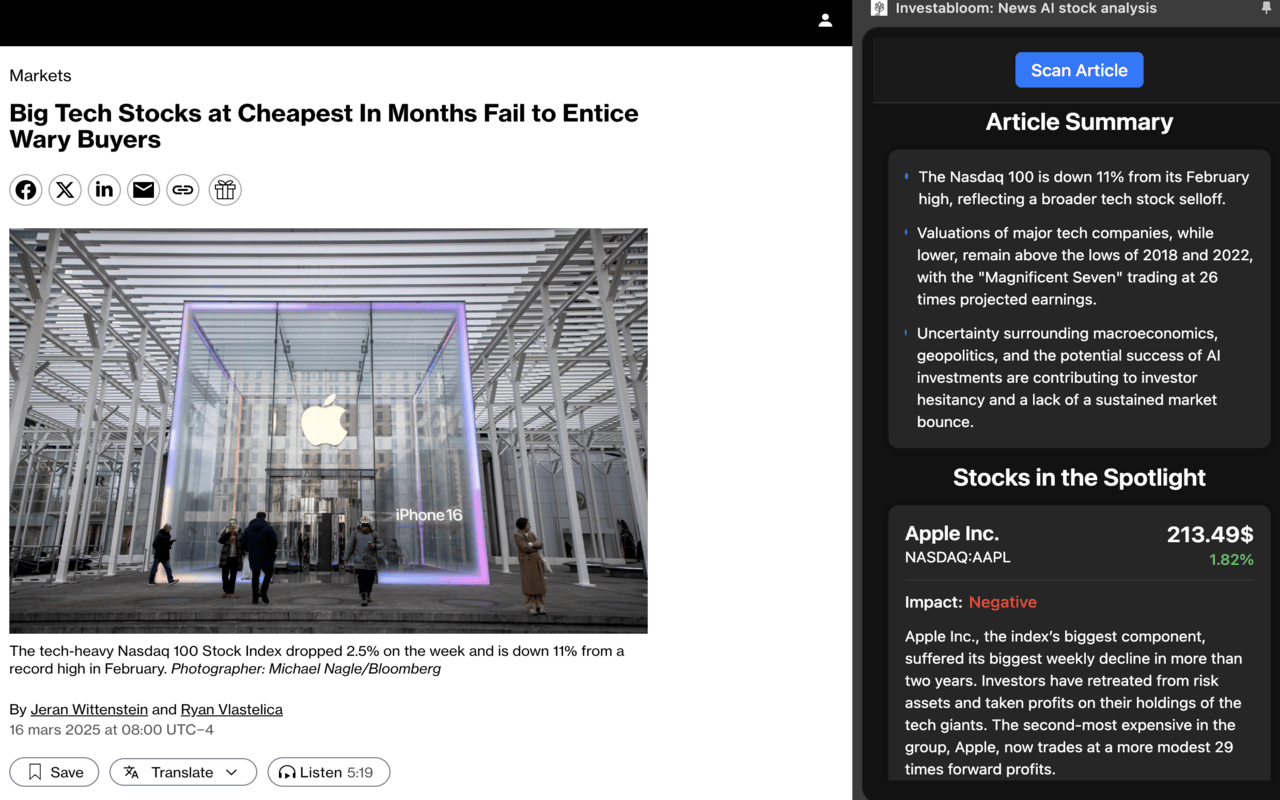
Task: Click the Negative impact label
Action: (x=1003, y=602)
